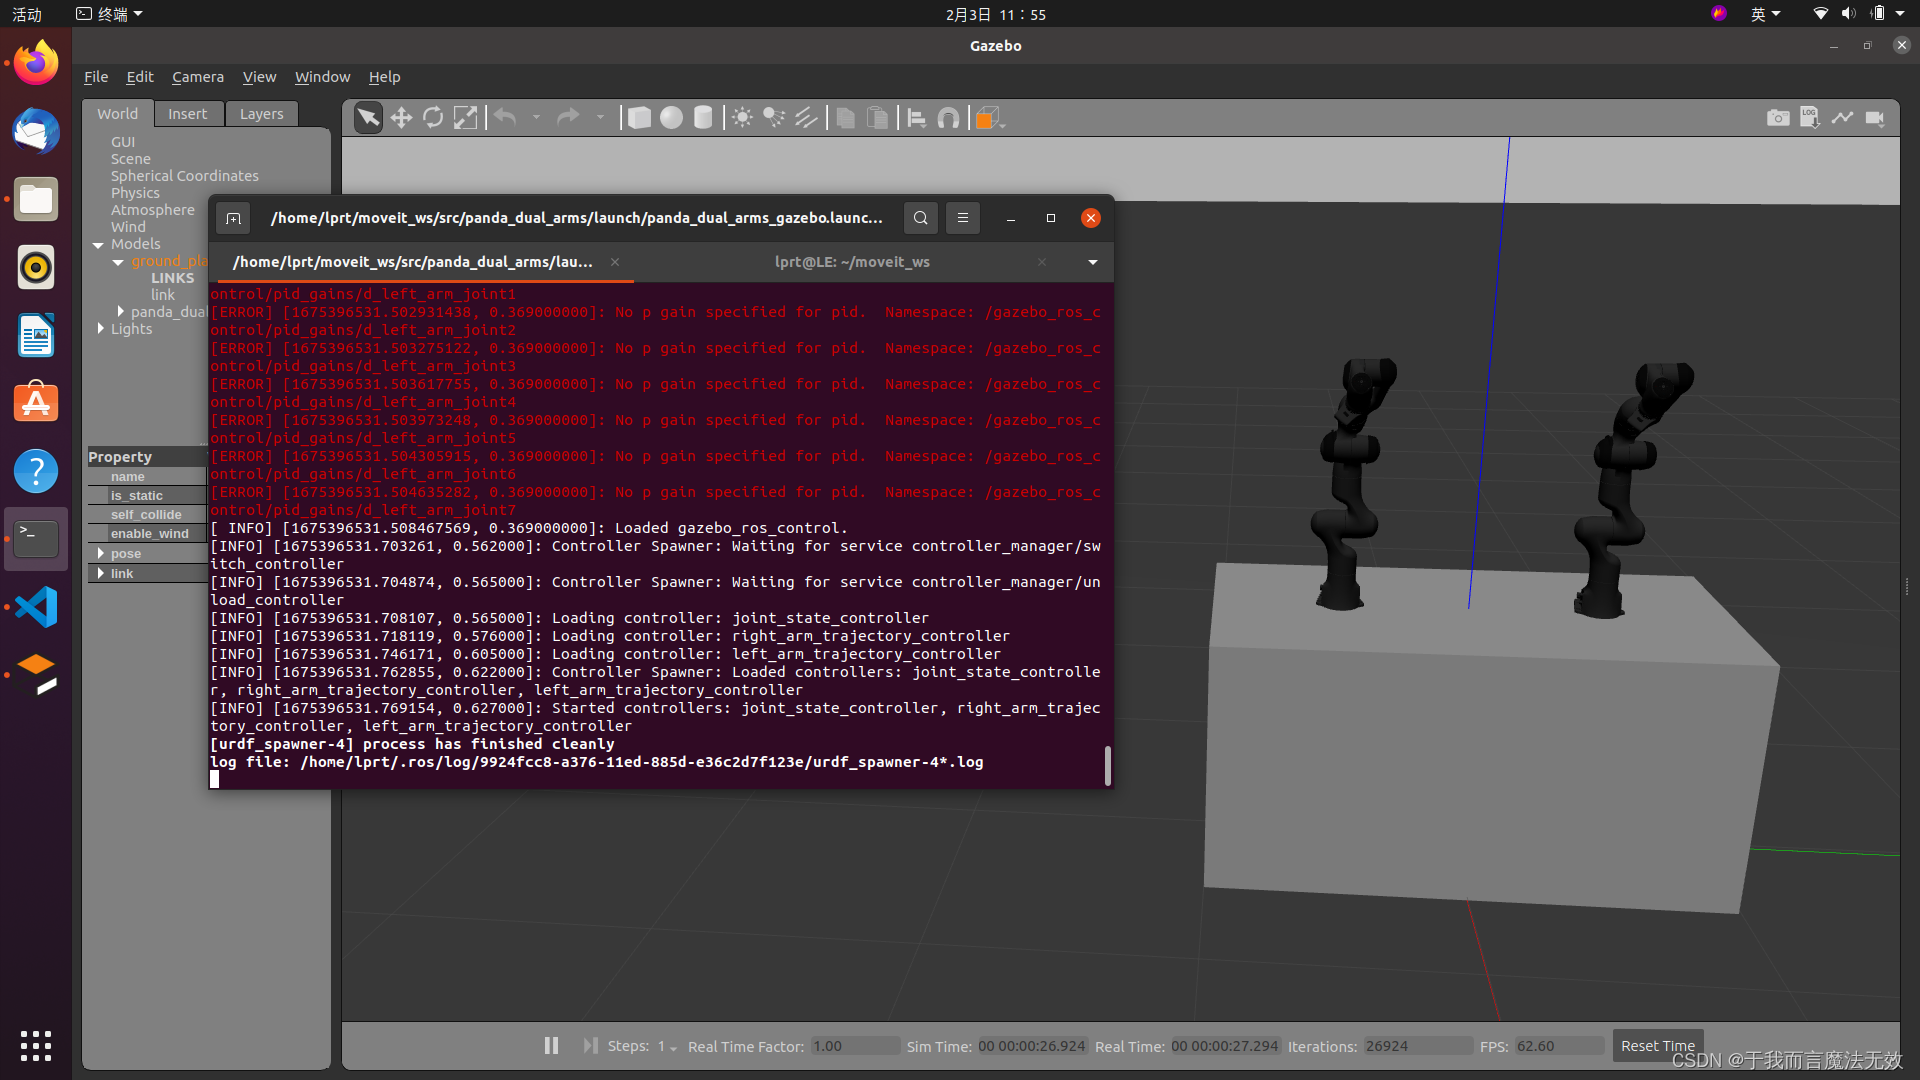
Task: Select the rotate mode tool
Action: click(433, 118)
